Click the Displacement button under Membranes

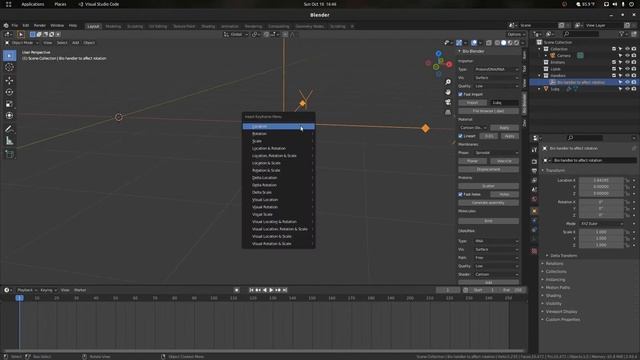pos(489,169)
